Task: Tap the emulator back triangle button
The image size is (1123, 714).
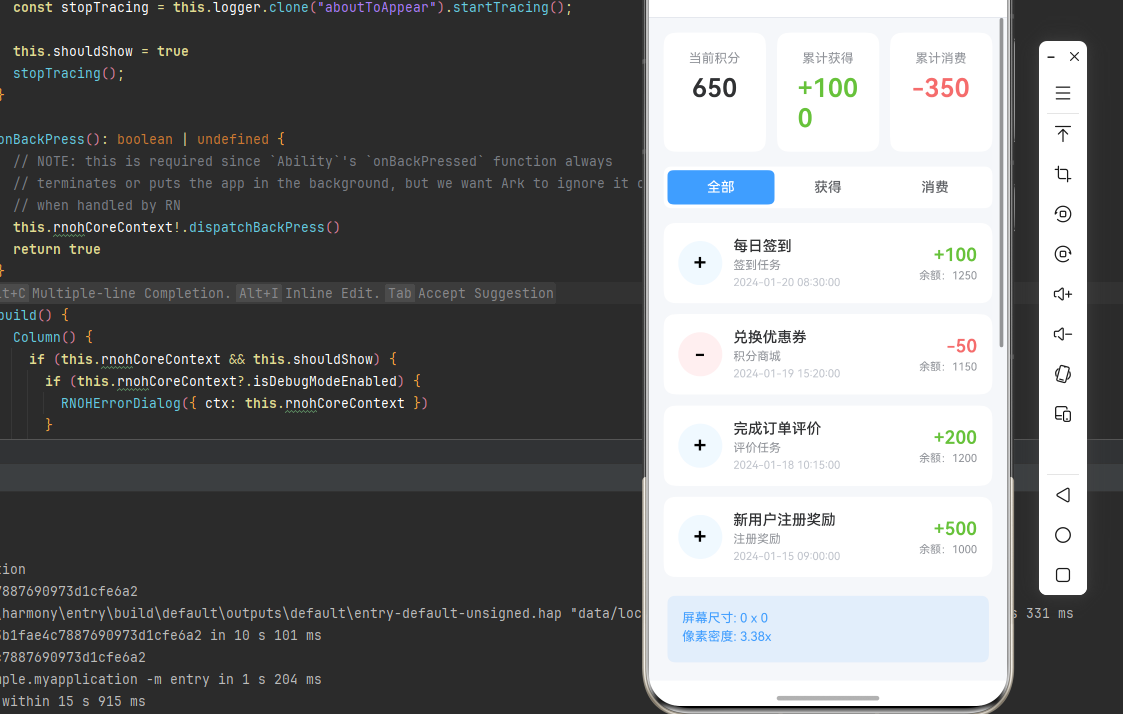Action: coord(1063,495)
